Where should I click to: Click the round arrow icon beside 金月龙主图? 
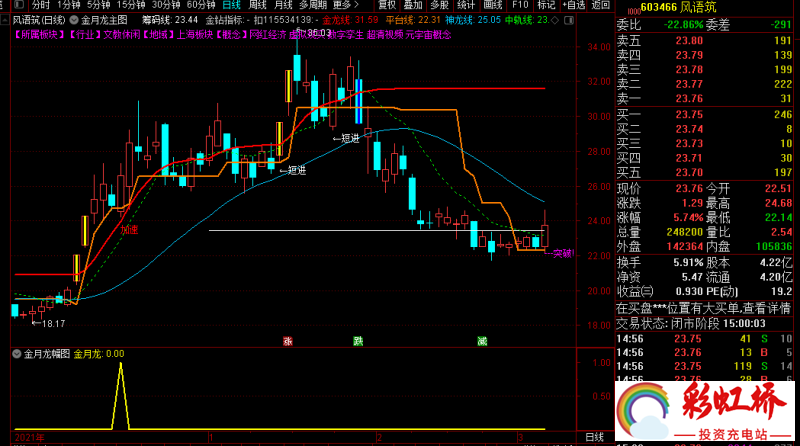click(x=74, y=19)
